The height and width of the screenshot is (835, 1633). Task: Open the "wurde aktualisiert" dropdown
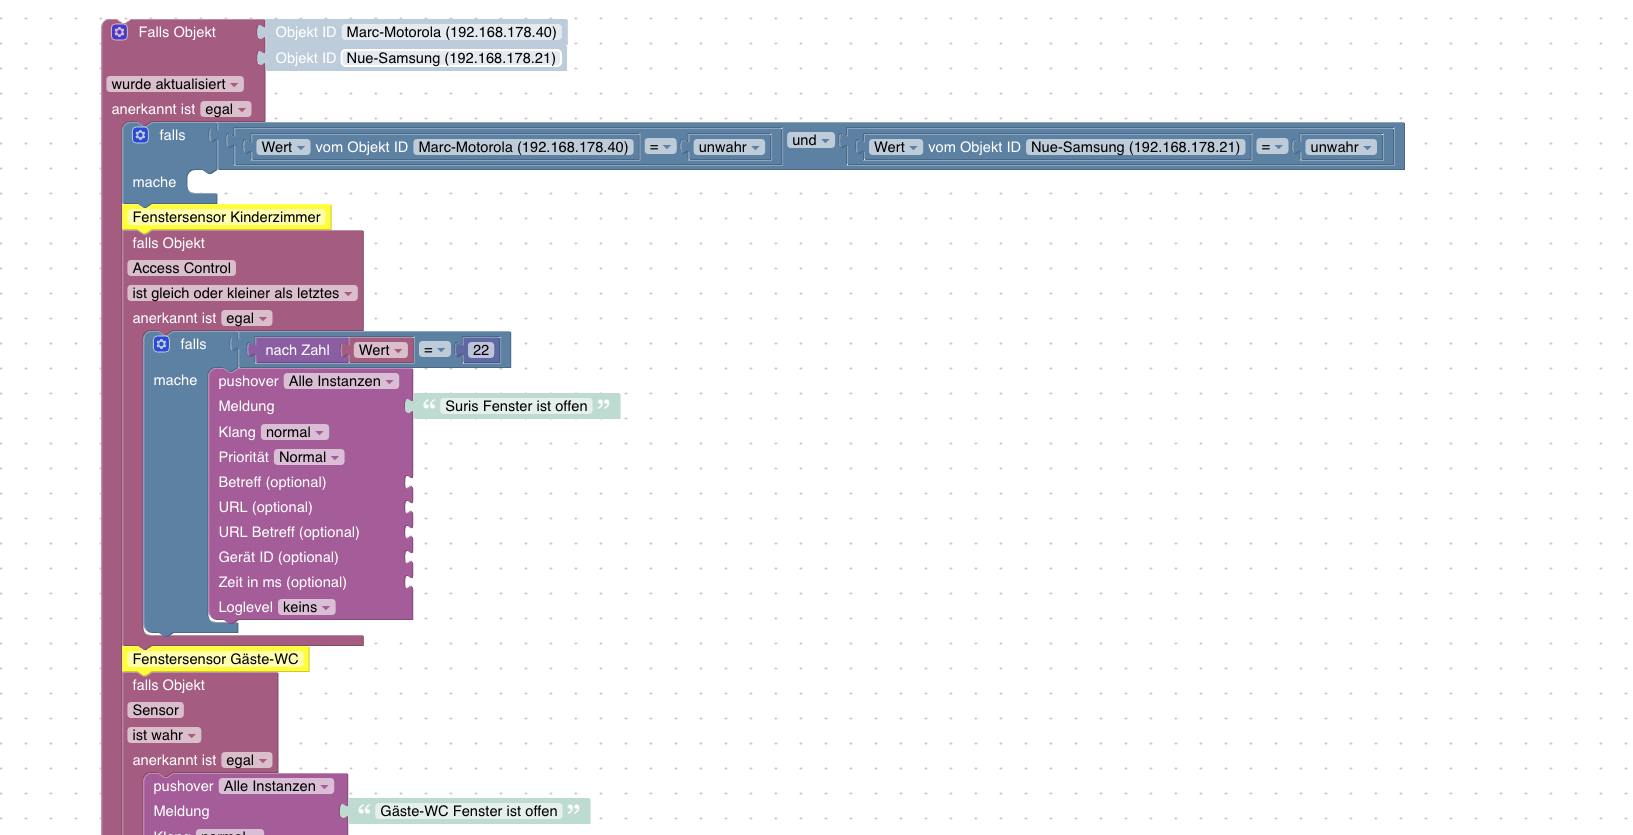175,84
